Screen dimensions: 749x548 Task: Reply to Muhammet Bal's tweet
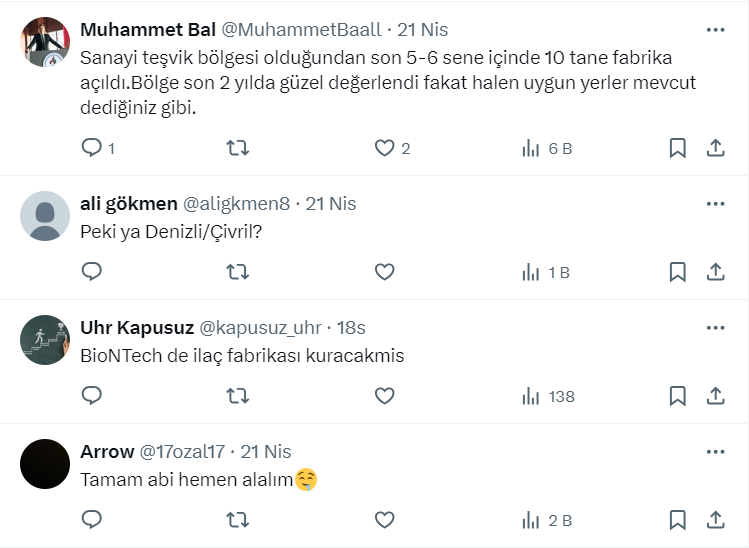click(92, 148)
